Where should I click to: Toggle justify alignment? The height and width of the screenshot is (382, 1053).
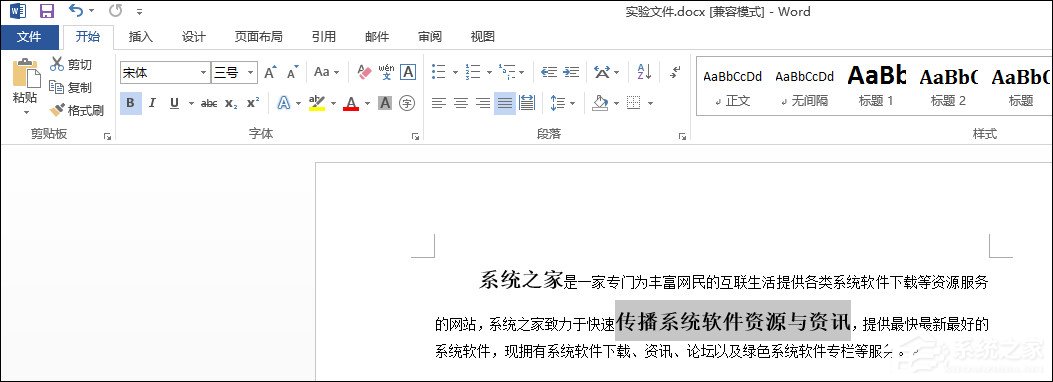(505, 103)
